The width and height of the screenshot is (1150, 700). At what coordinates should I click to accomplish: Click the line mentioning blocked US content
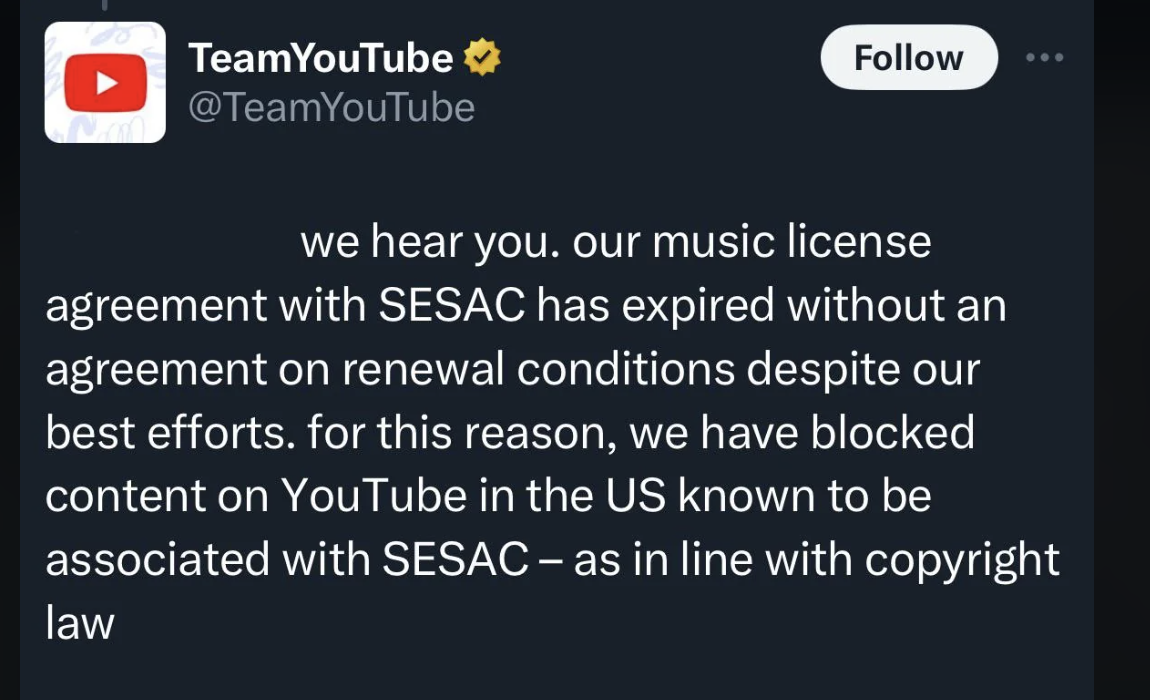click(x=490, y=495)
